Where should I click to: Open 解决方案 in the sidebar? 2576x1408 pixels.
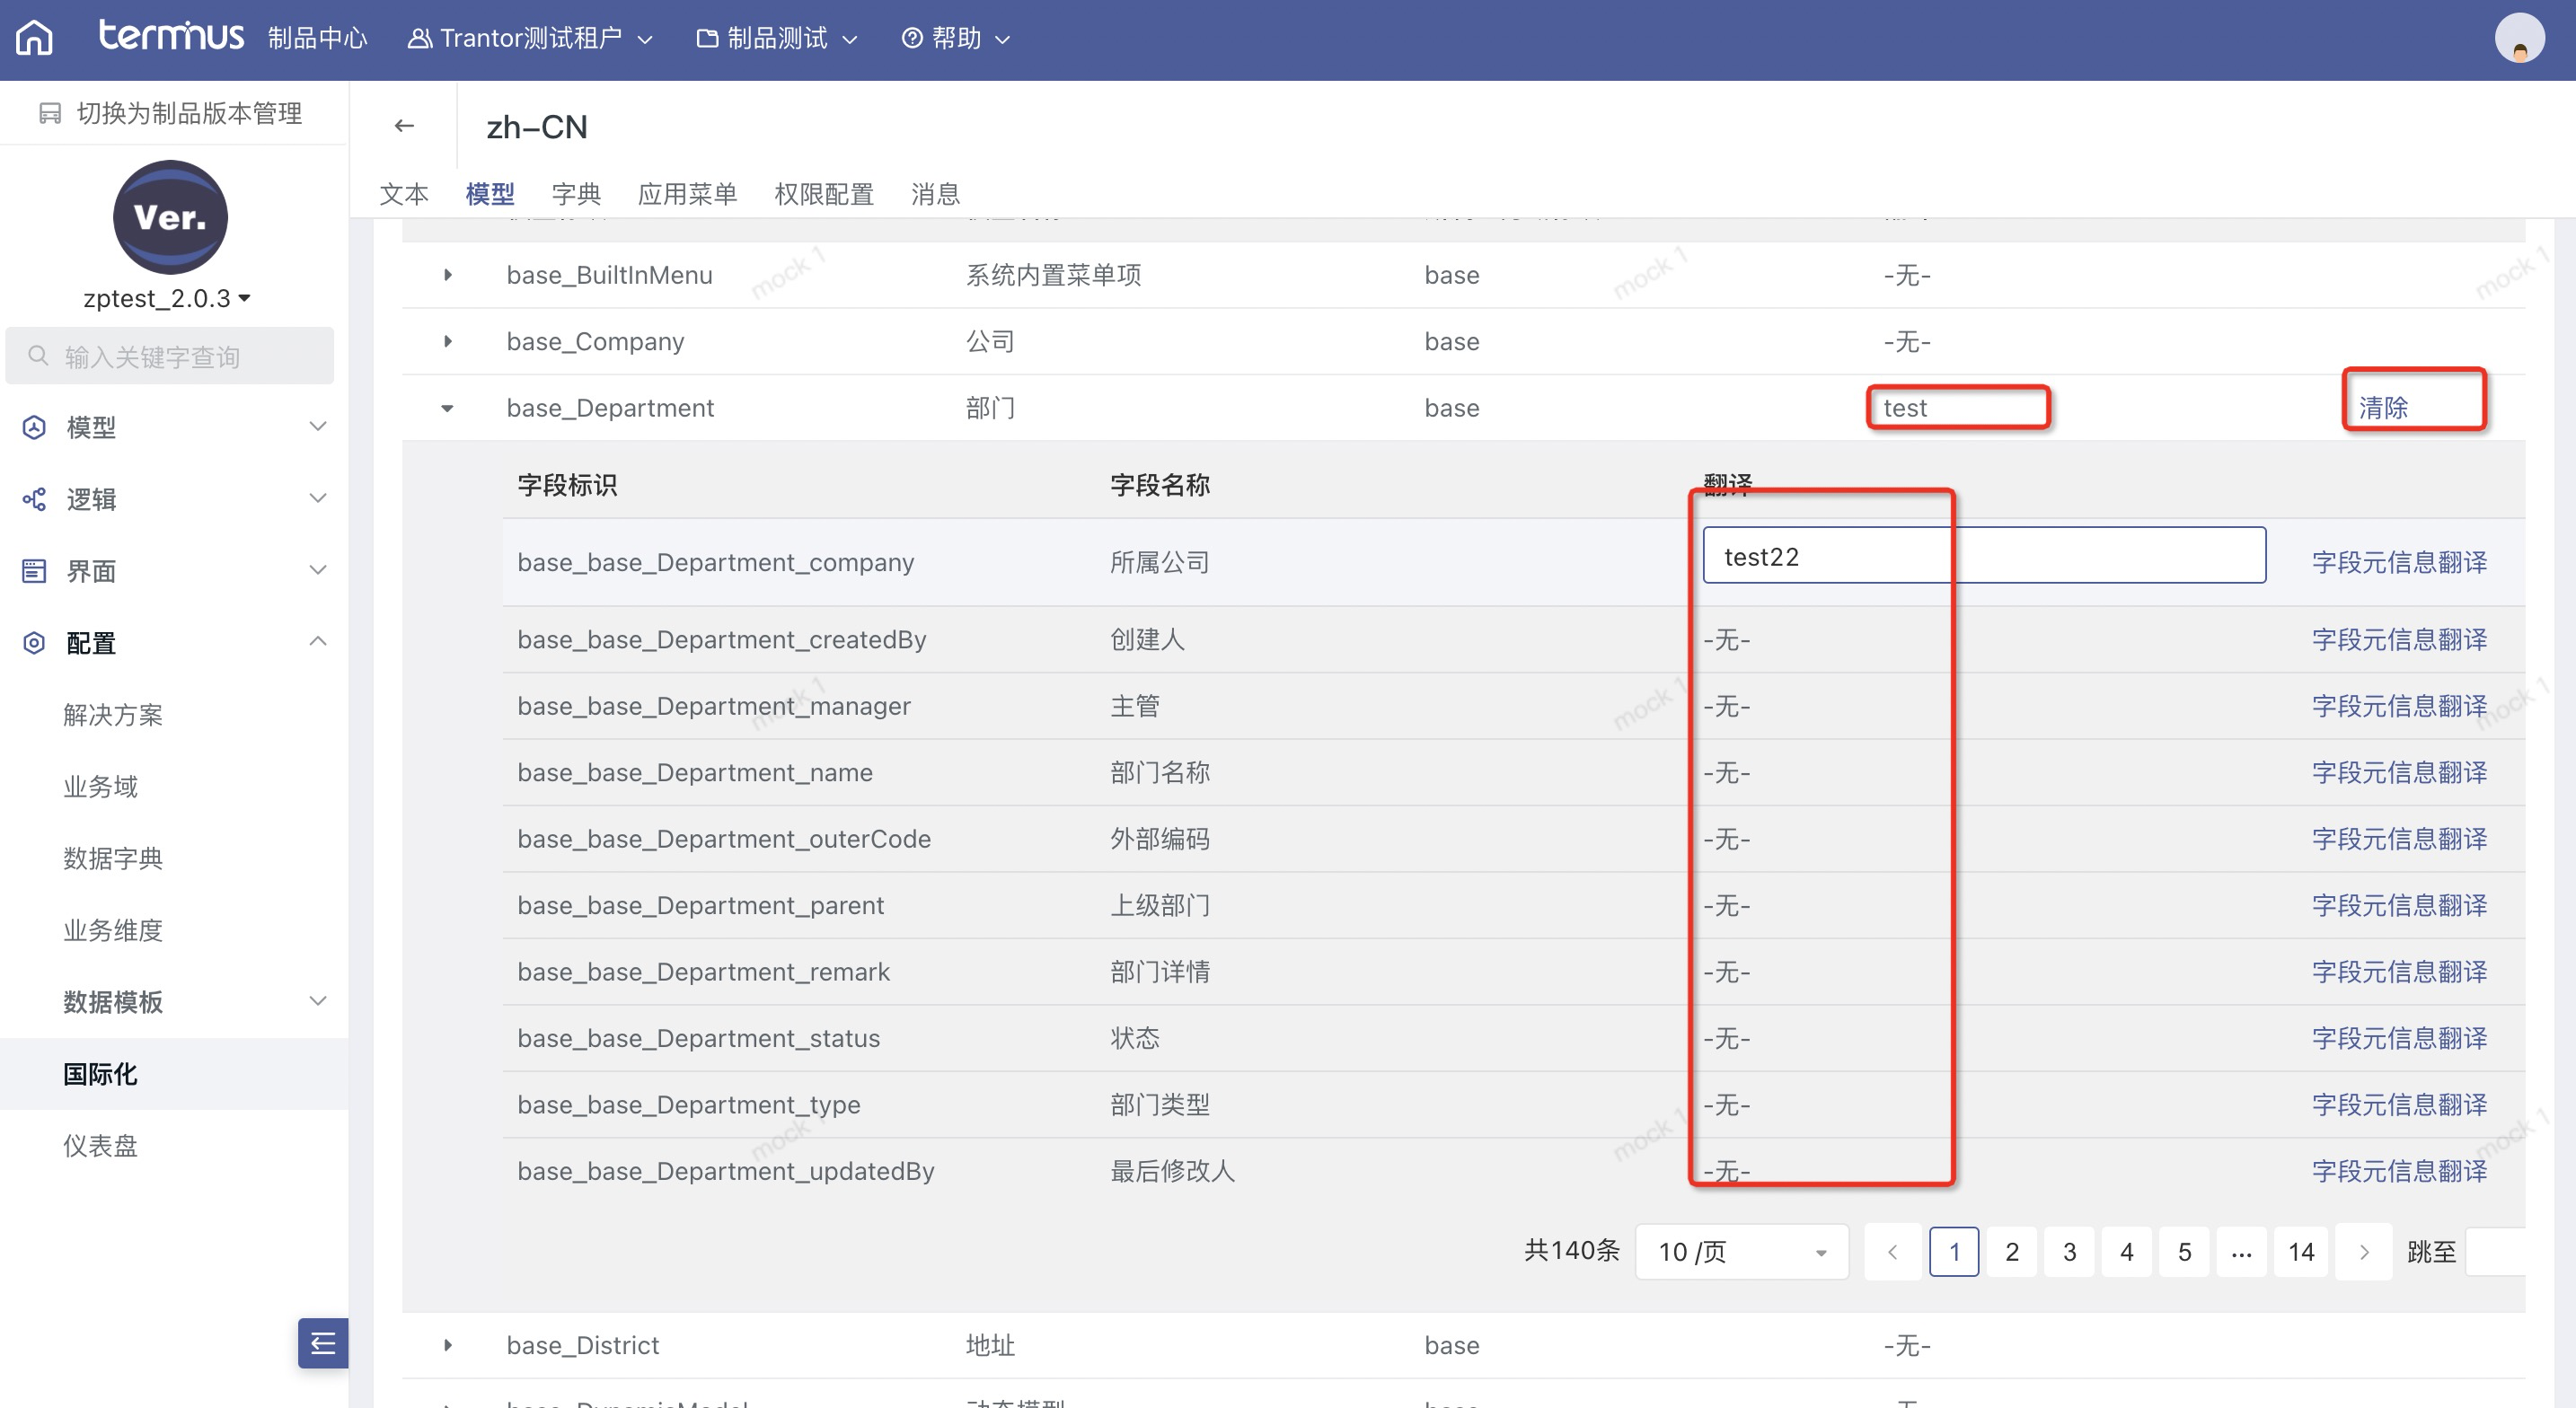click(113, 715)
